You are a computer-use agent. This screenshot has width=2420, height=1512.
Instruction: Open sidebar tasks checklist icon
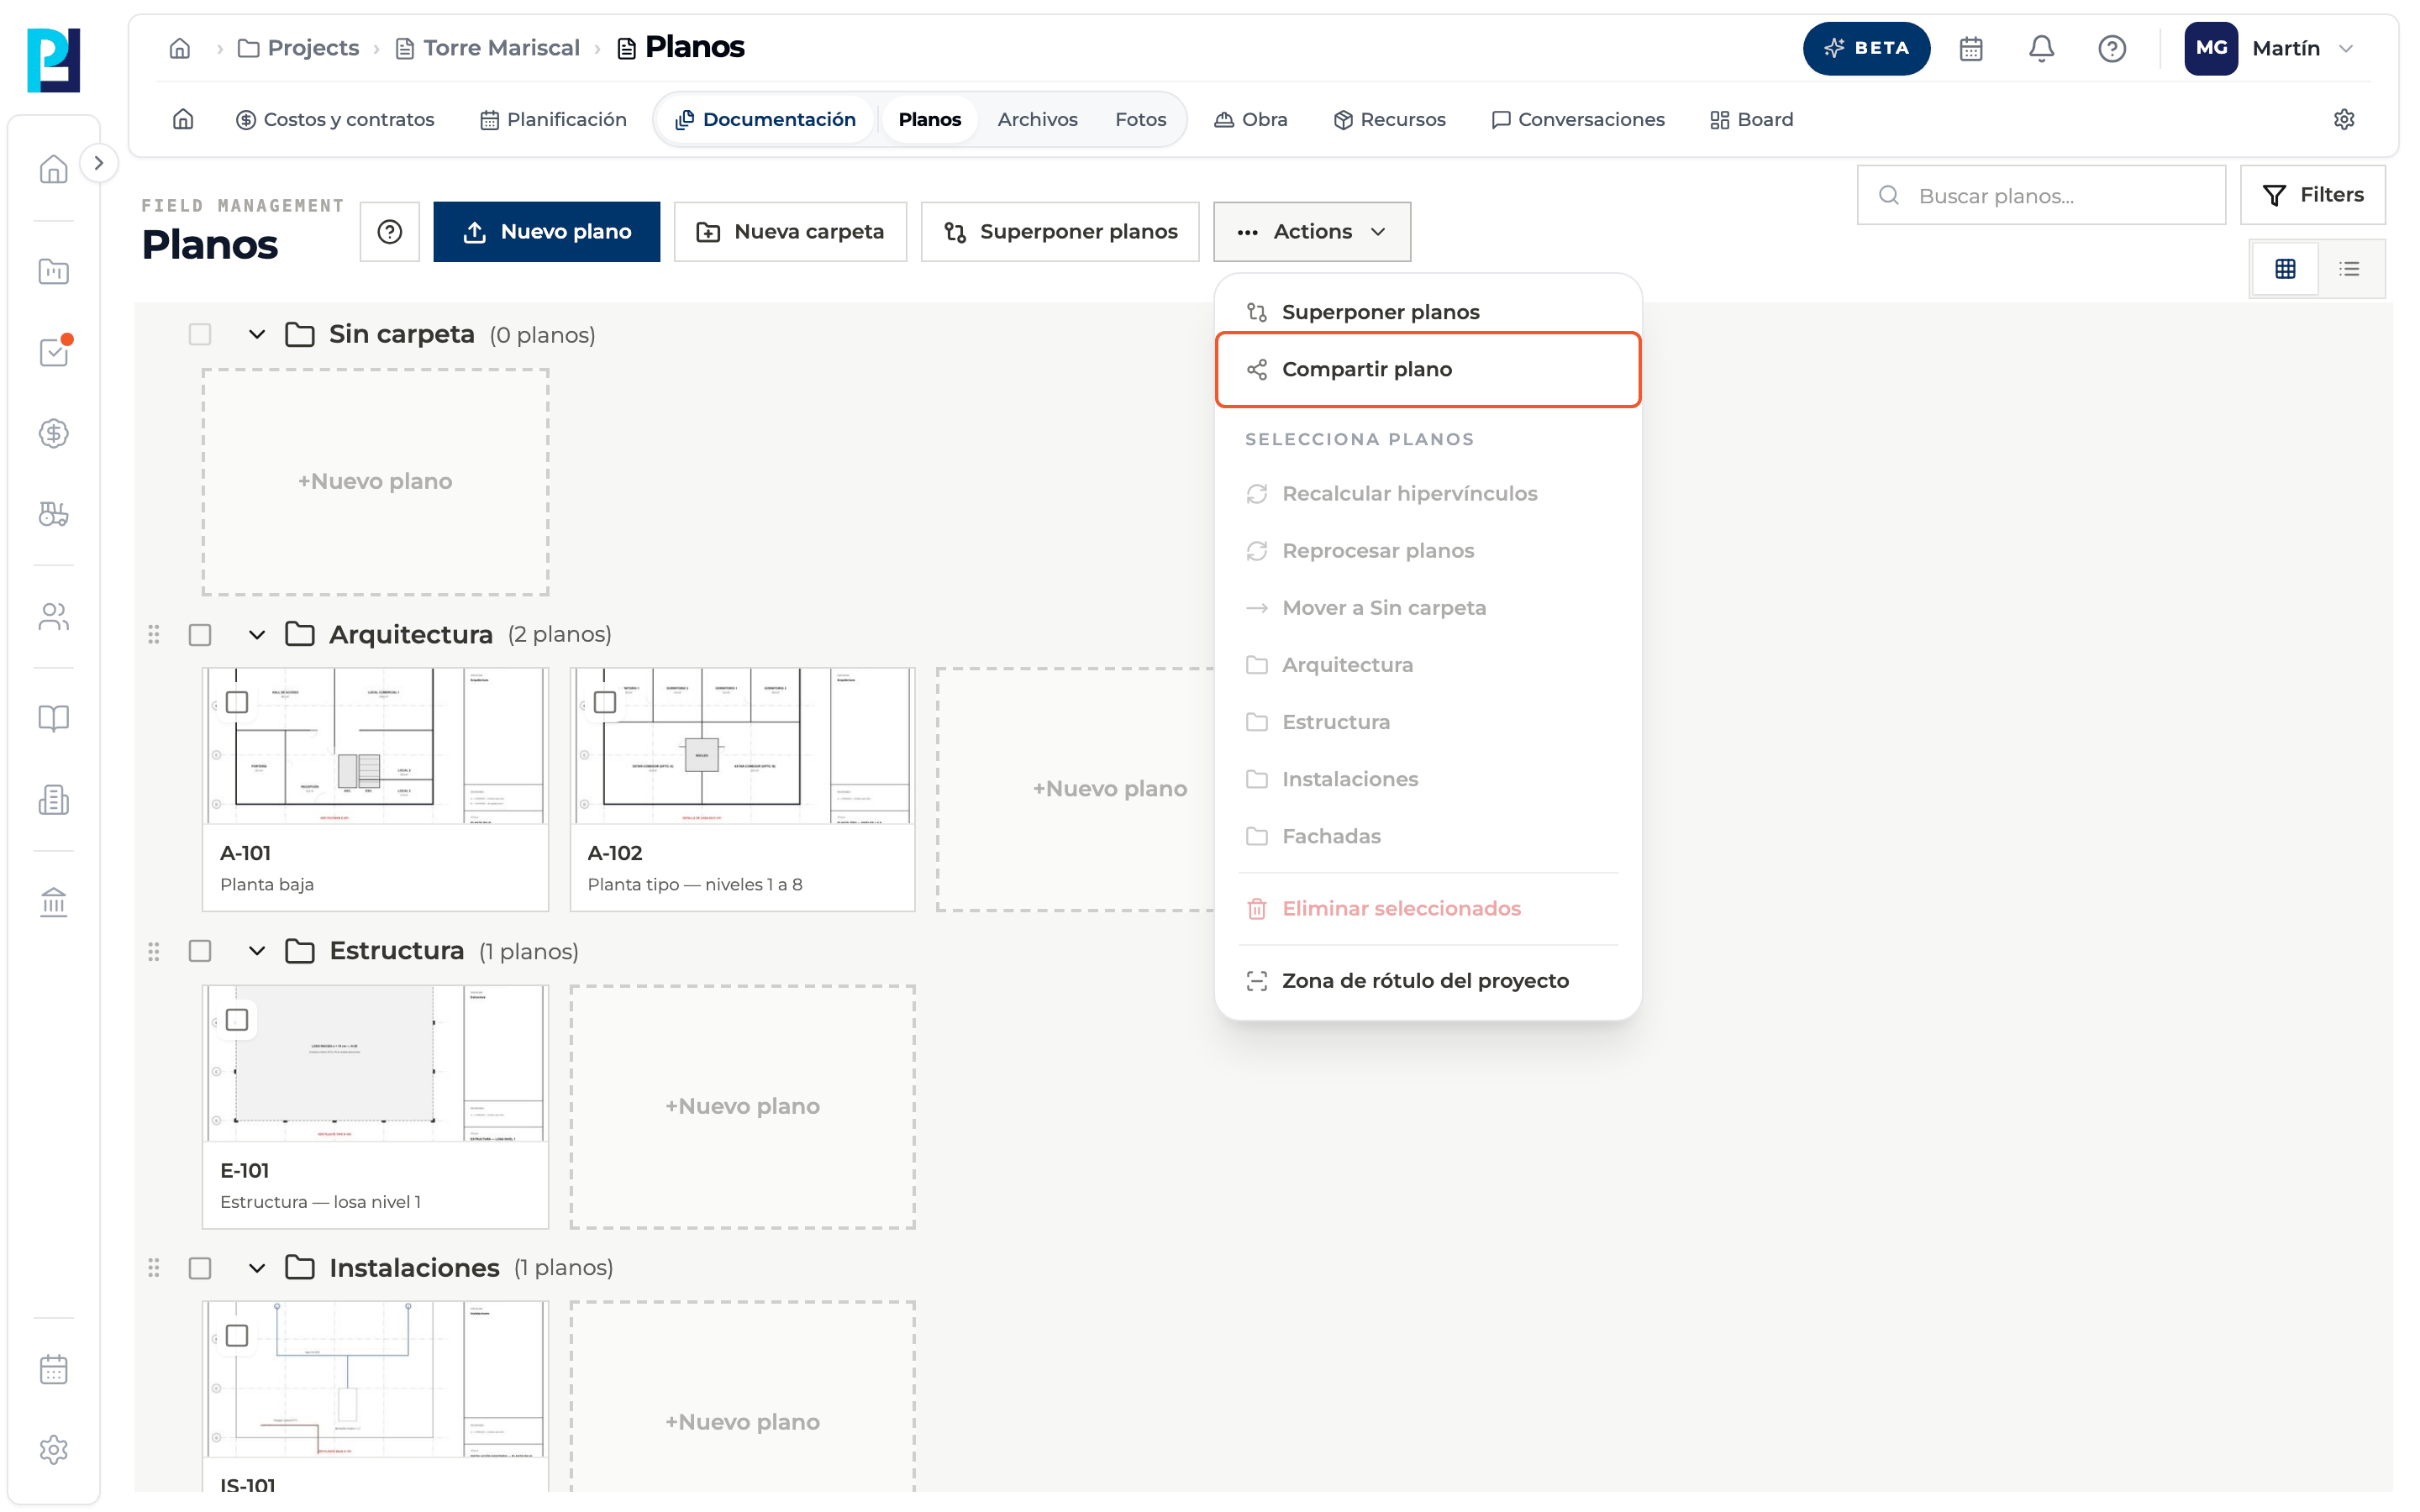coord(53,352)
